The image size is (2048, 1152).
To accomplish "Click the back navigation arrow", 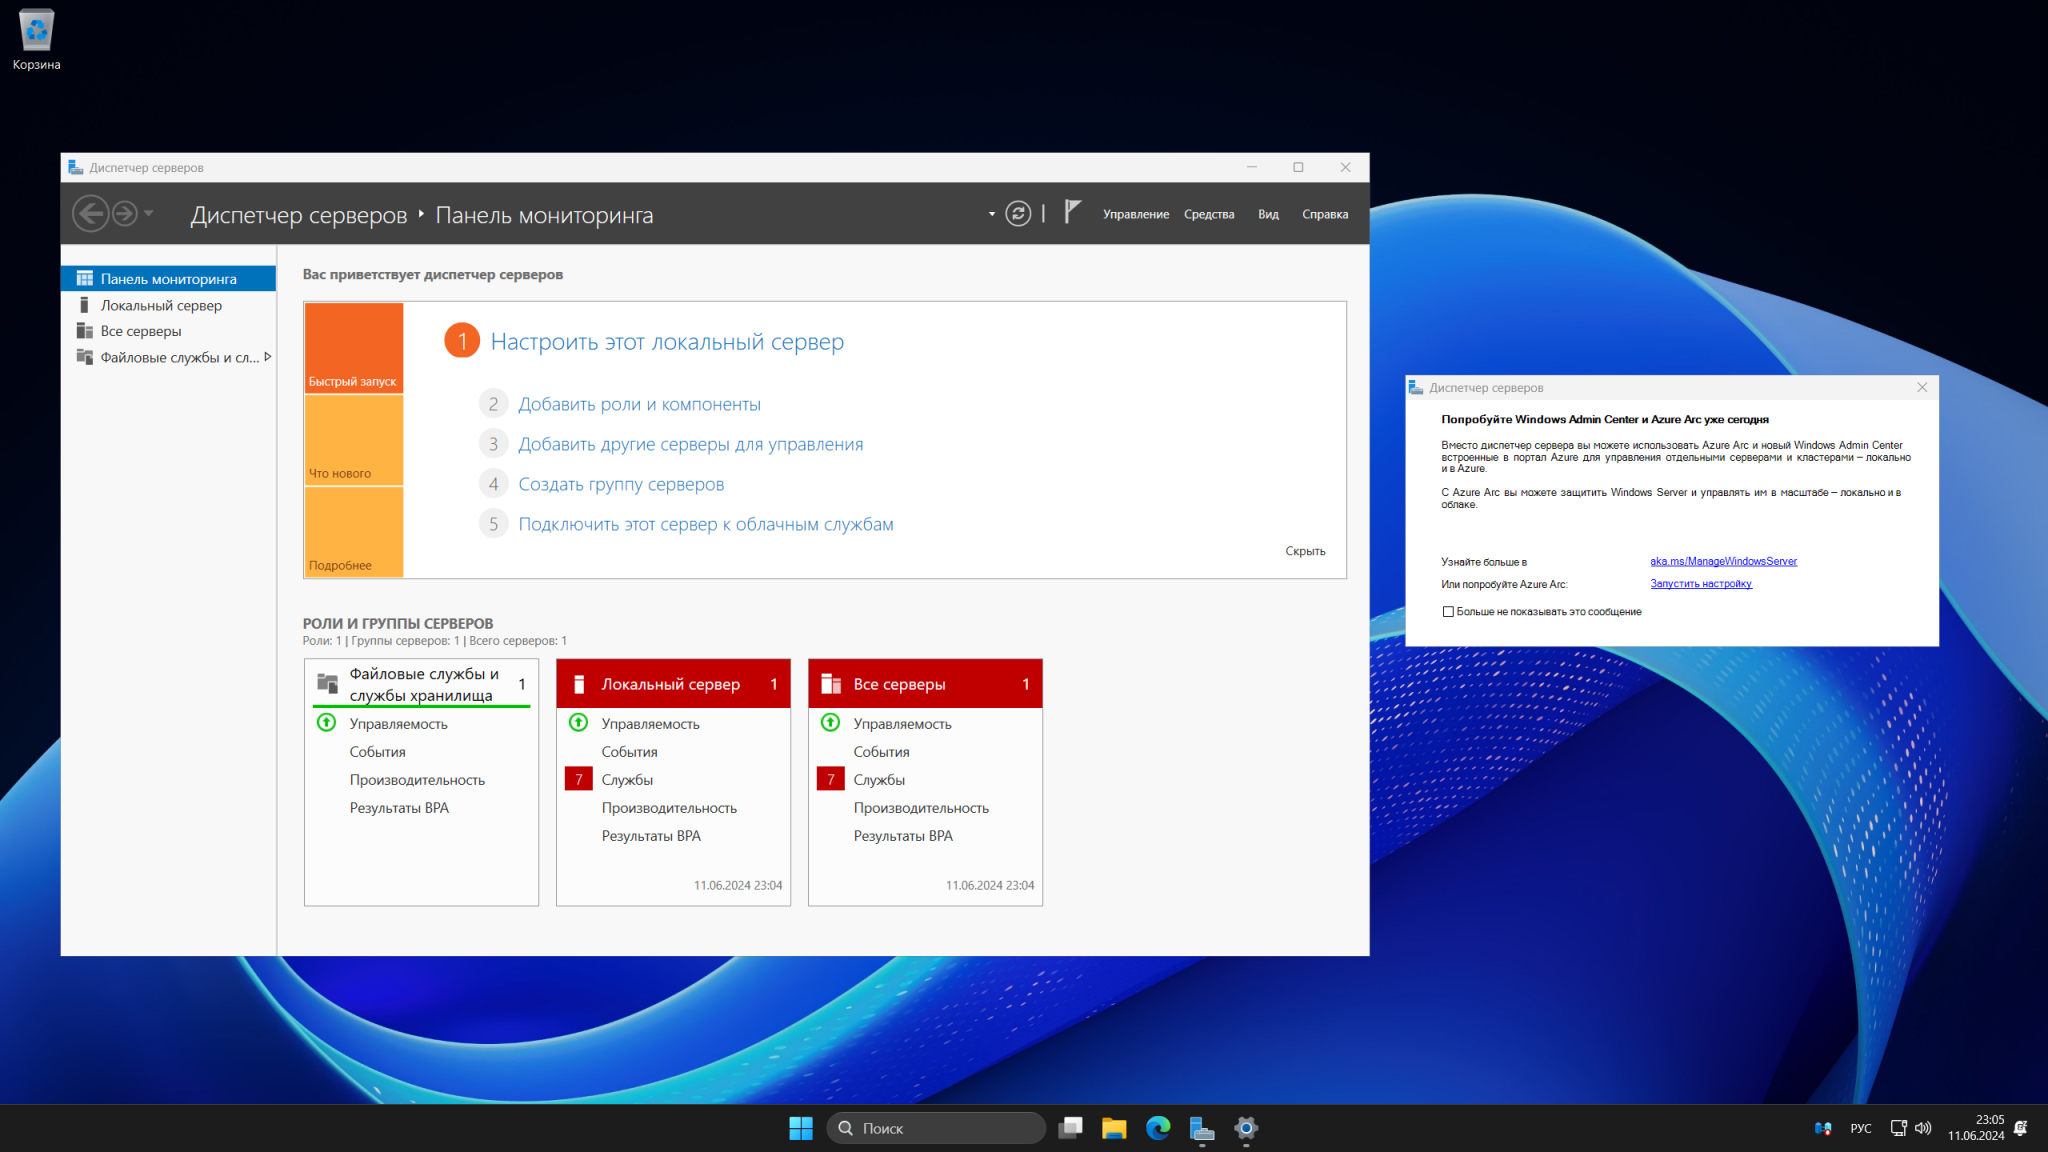I will coord(91,213).
